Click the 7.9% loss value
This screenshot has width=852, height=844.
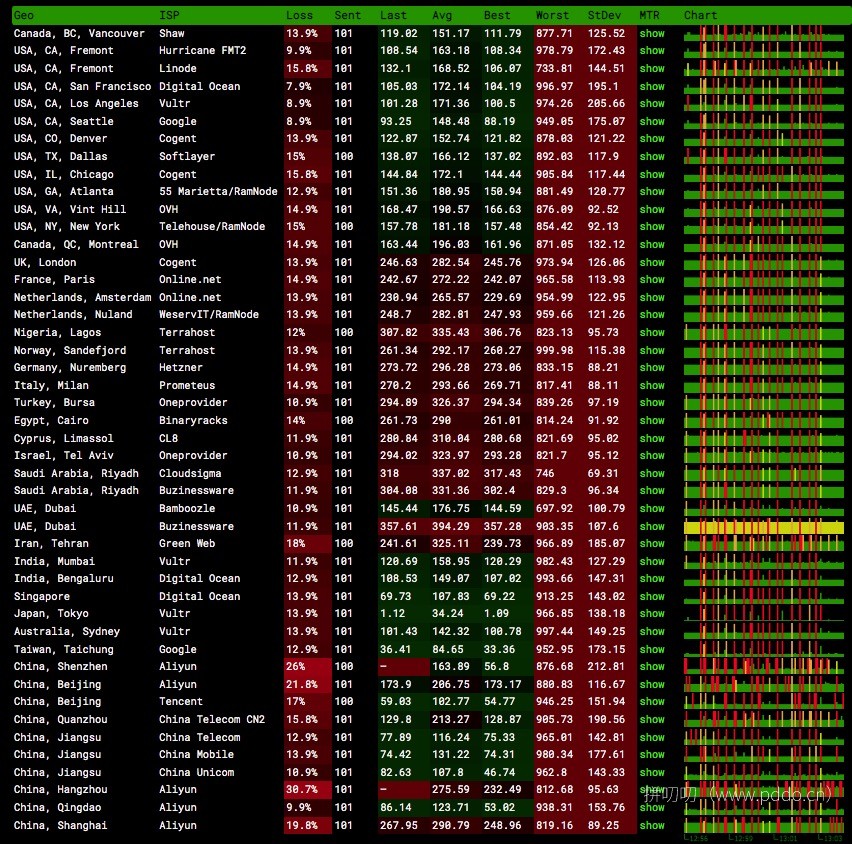tap(299, 86)
